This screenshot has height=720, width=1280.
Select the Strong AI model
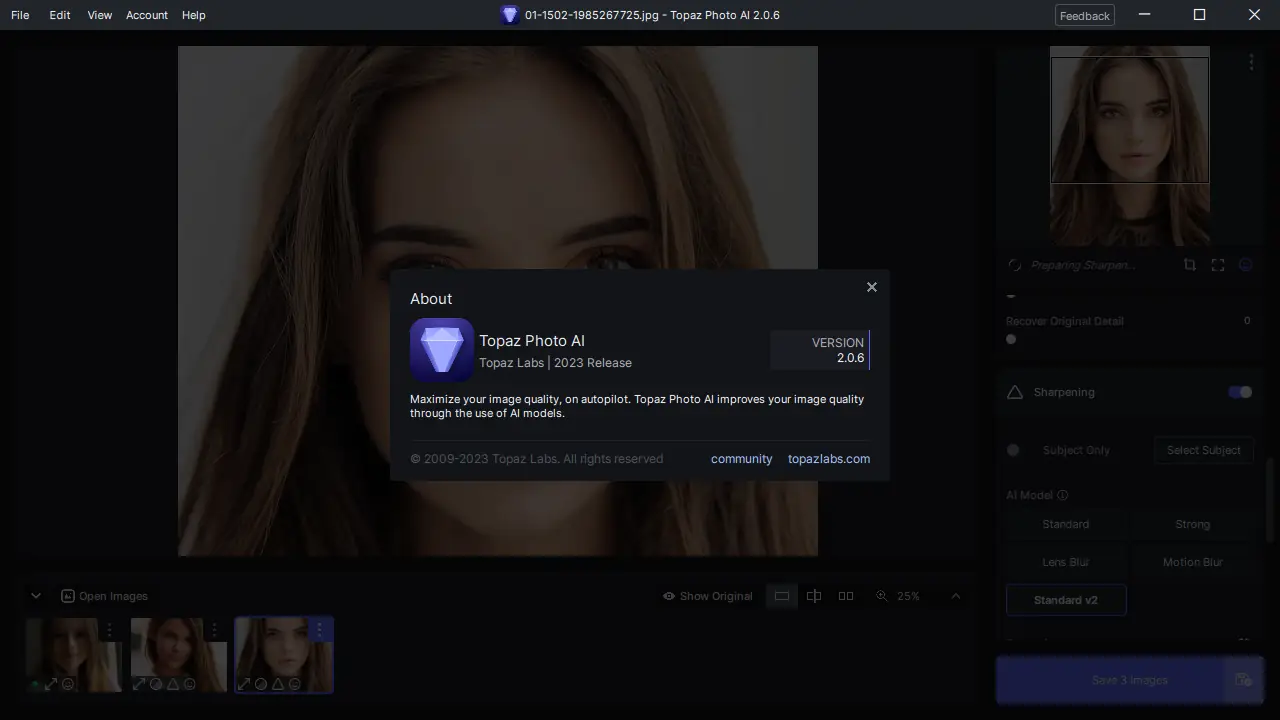pyautogui.click(x=1193, y=524)
